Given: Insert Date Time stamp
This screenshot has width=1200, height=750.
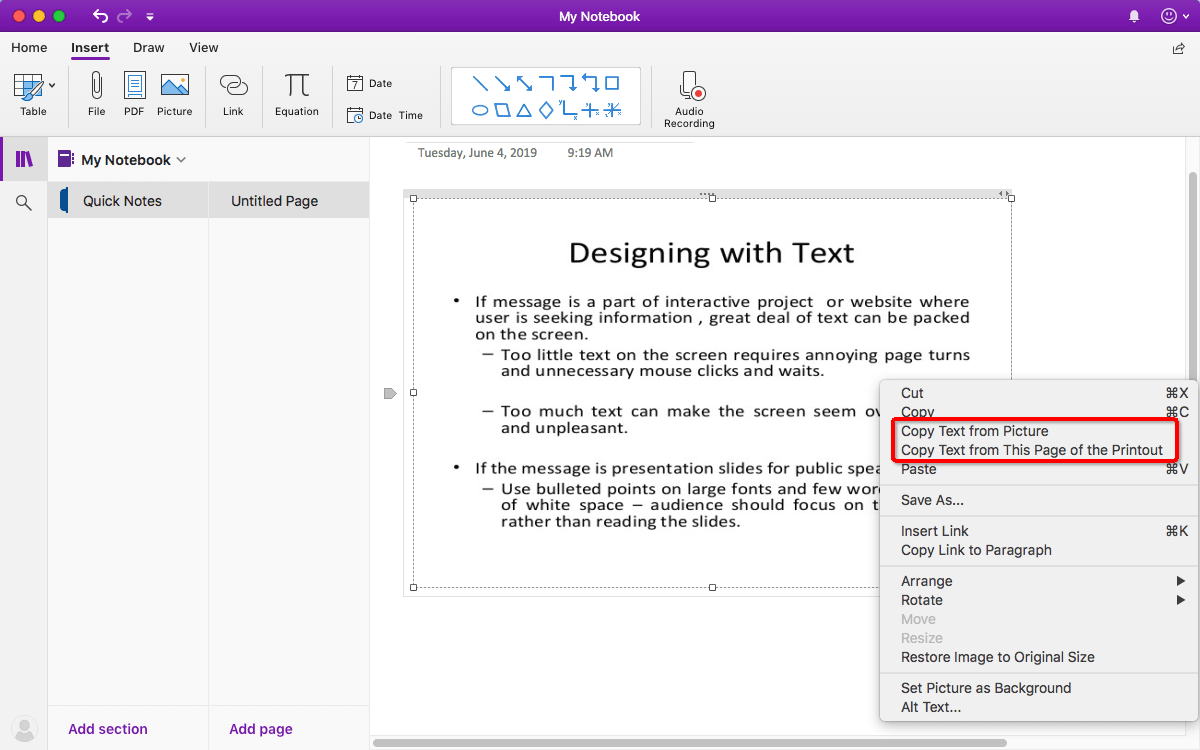Looking at the screenshot, I should pyautogui.click(x=385, y=115).
